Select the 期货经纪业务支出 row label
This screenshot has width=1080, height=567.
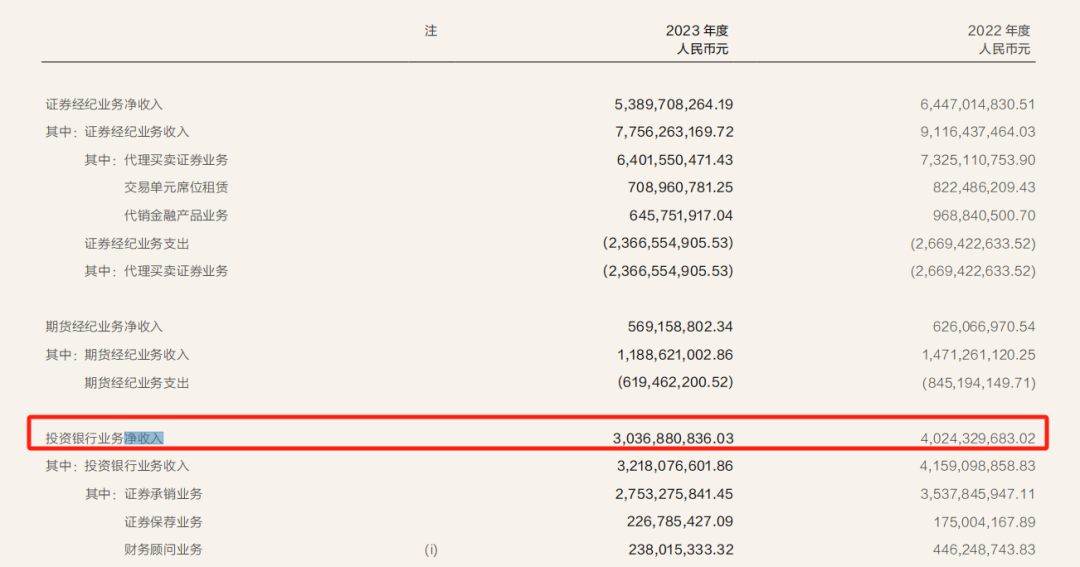(x=137, y=383)
